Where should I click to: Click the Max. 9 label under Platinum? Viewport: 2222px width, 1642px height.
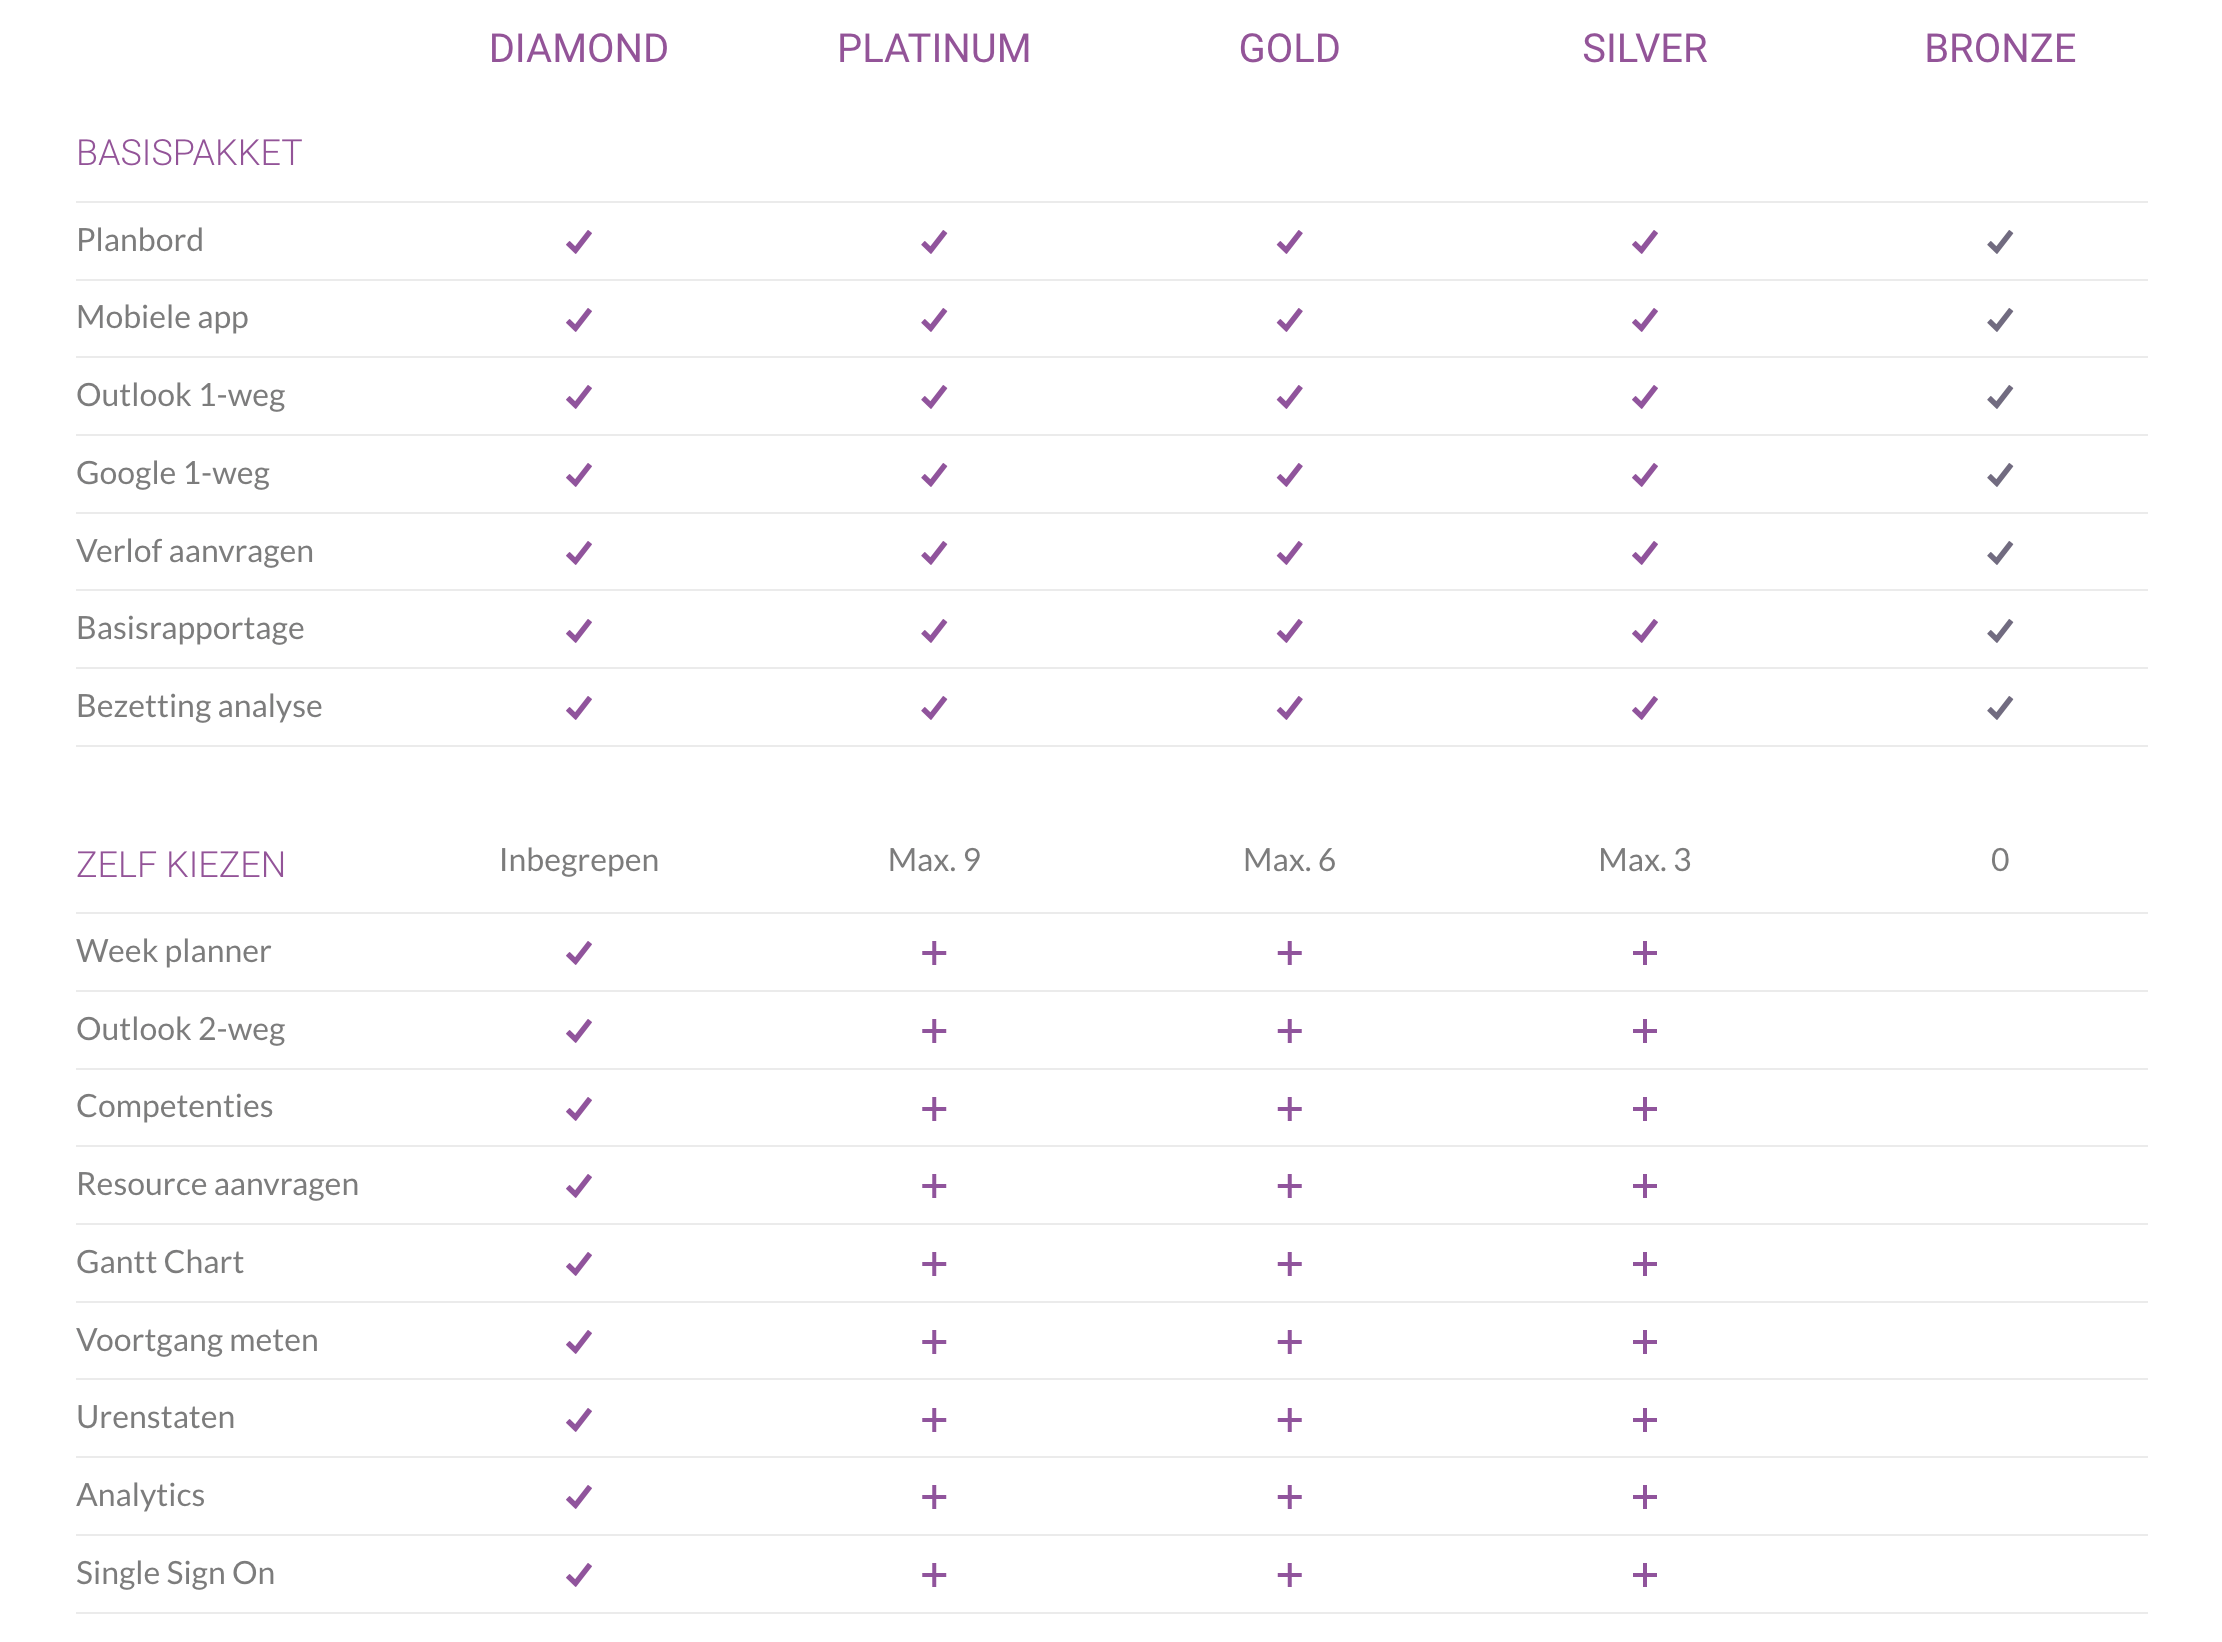point(933,860)
